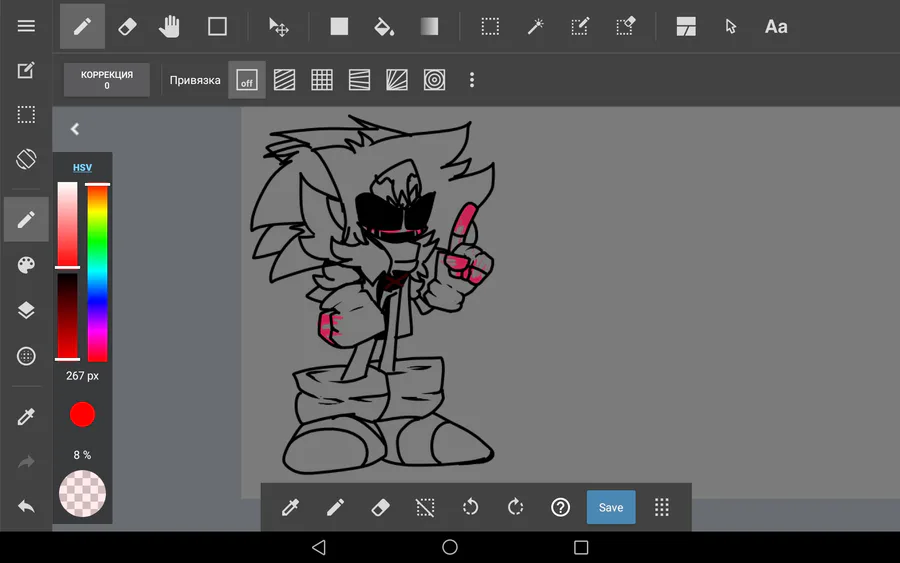Open the hamburger main menu
Viewport: 900px width, 563px height.
pyautogui.click(x=26, y=26)
